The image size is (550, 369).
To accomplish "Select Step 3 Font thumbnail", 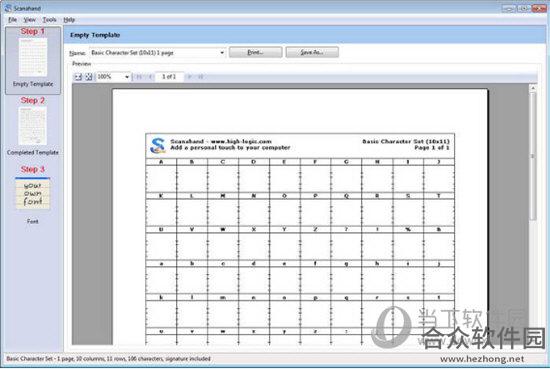I will tap(33, 195).
